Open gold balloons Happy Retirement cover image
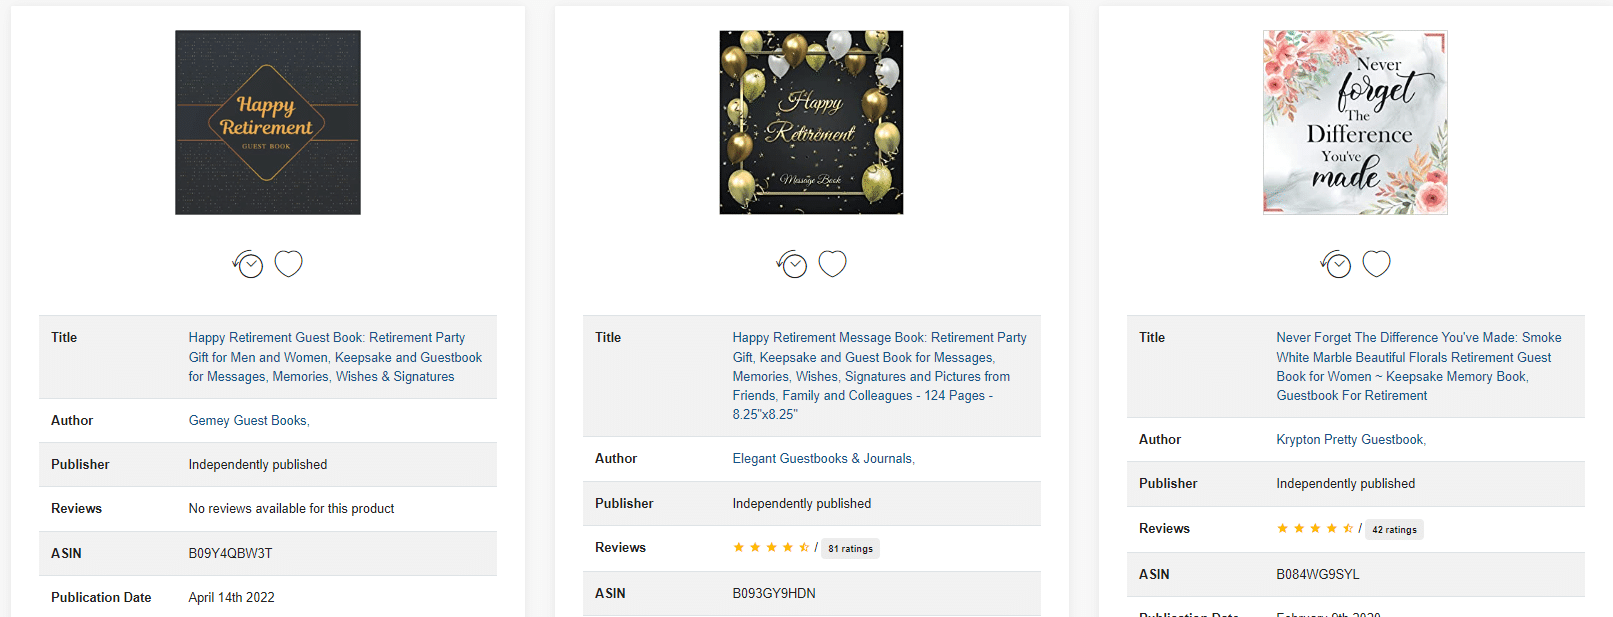 (811, 122)
